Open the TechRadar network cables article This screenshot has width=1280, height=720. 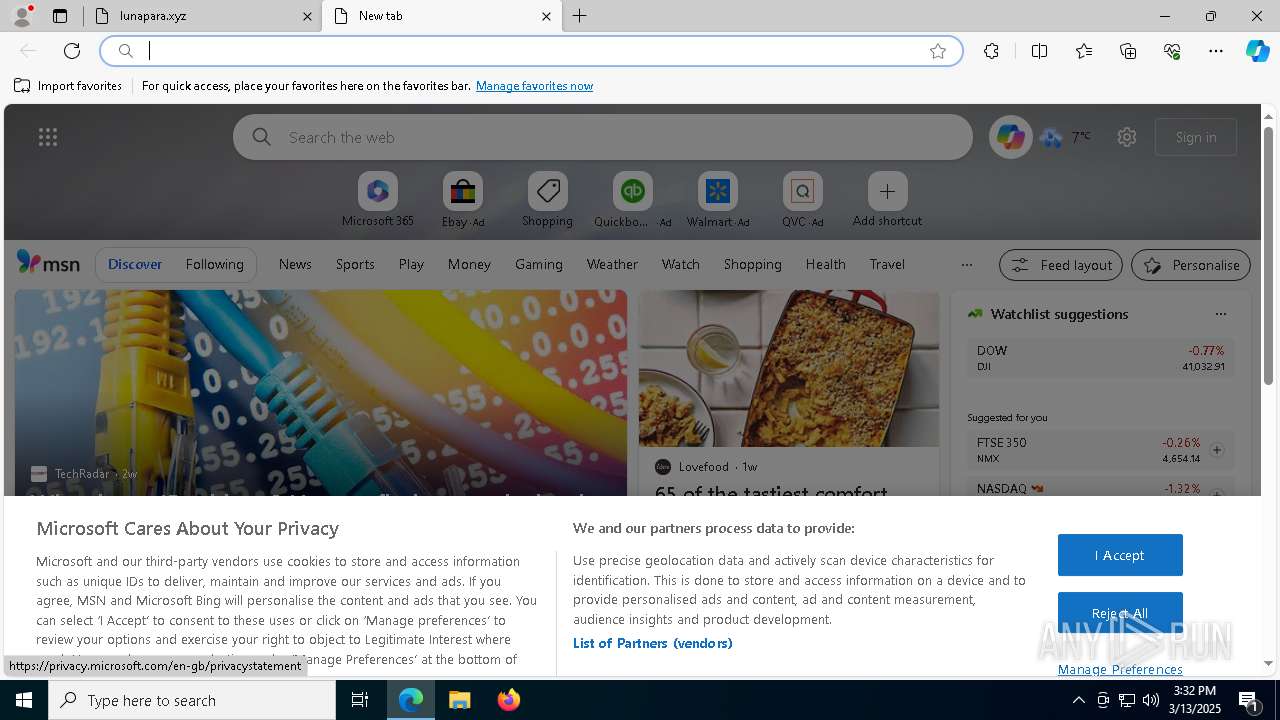pyautogui.click(x=320, y=392)
